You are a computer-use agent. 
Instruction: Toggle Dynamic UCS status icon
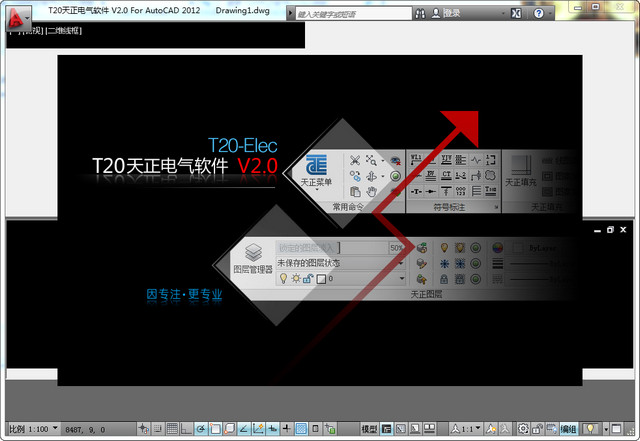coord(258,428)
